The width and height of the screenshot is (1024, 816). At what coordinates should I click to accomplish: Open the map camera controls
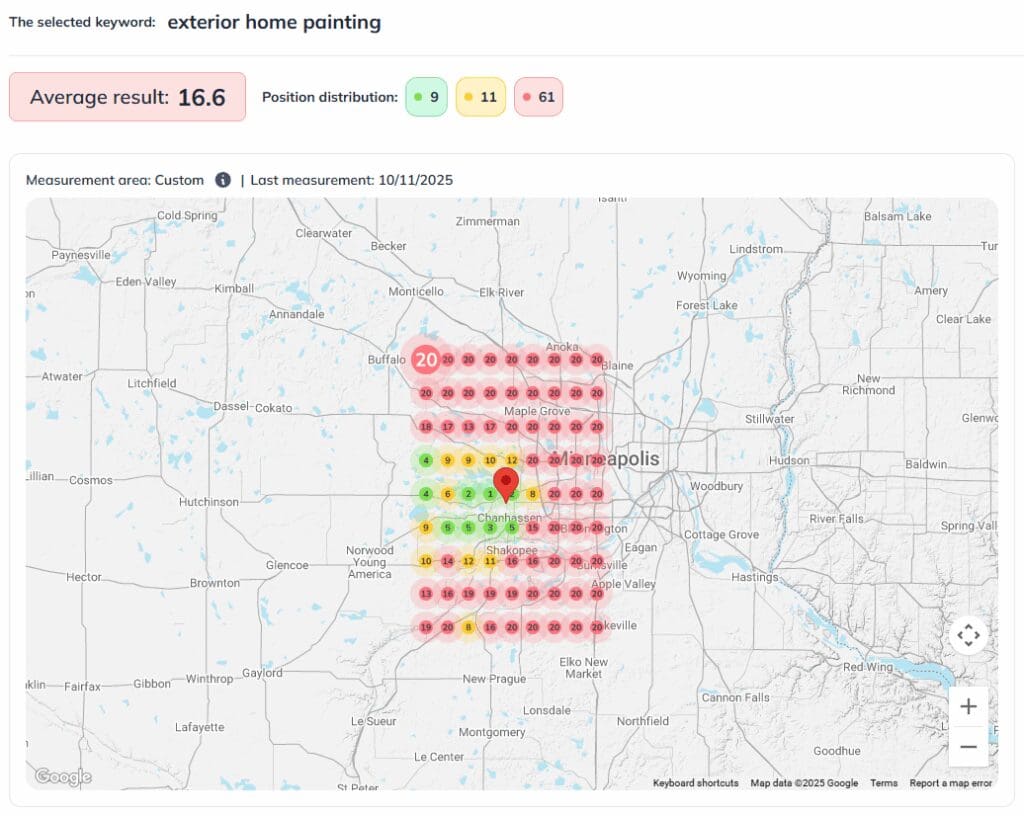click(968, 635)
